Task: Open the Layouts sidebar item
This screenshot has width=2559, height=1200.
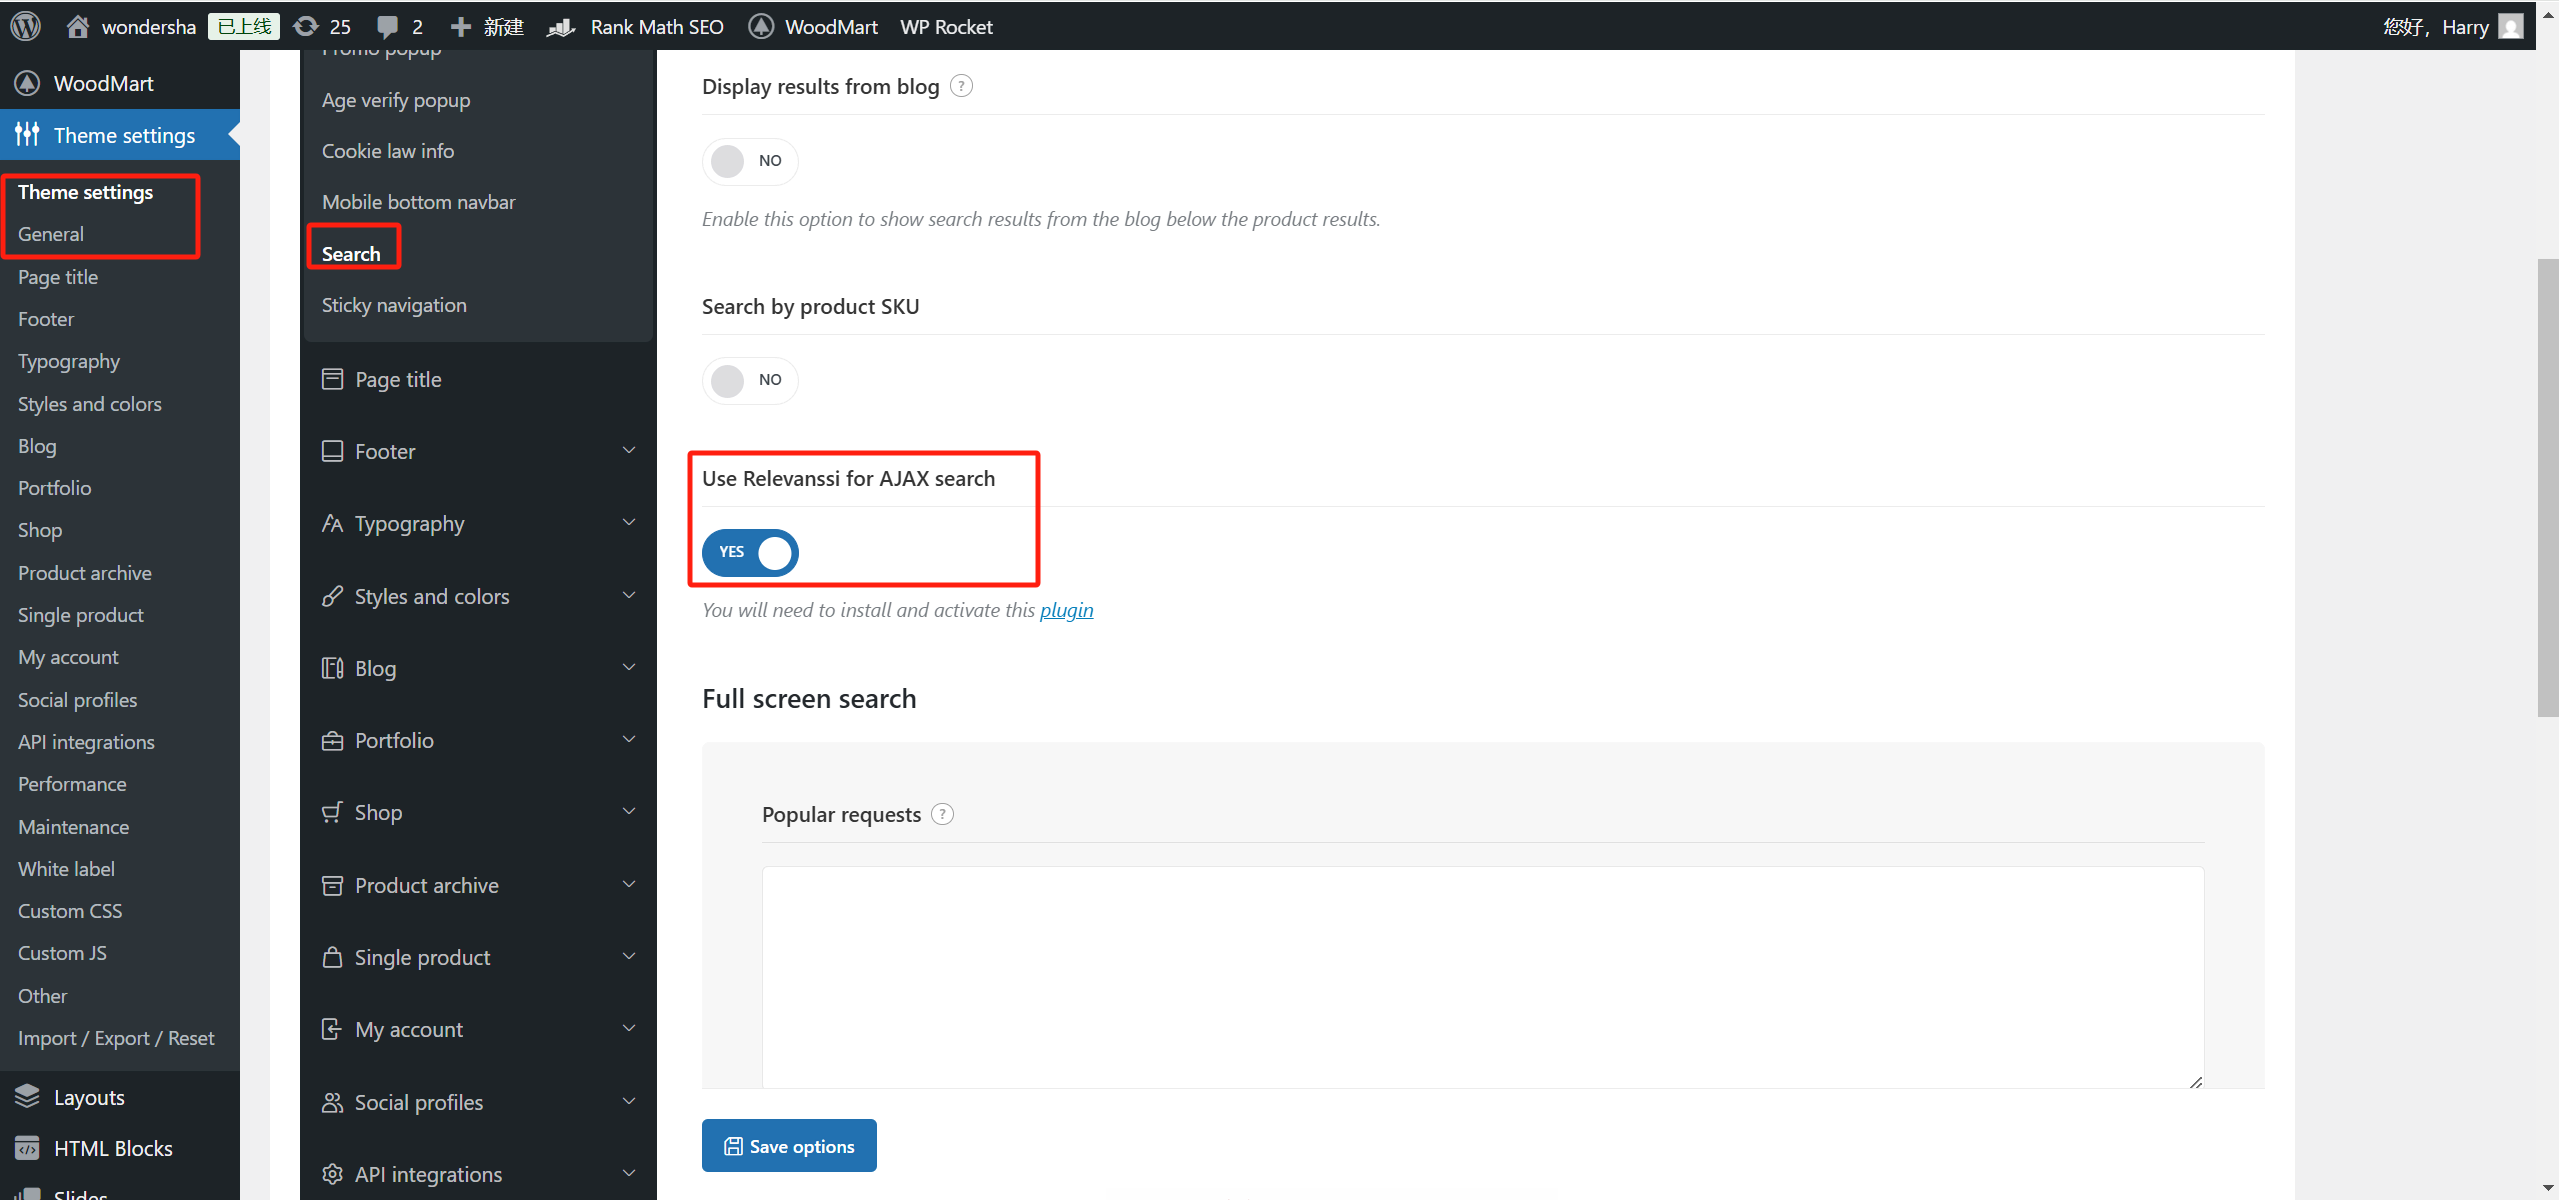Action: 89,1097
